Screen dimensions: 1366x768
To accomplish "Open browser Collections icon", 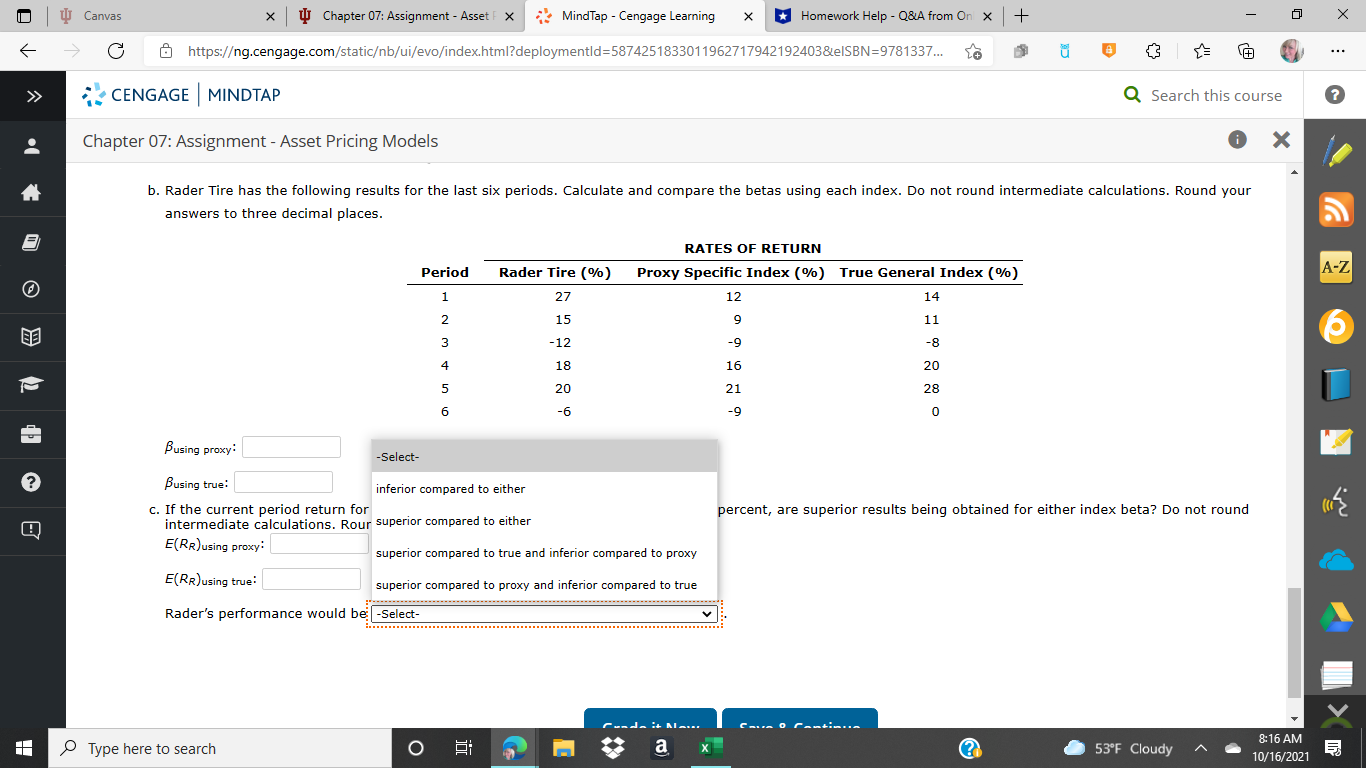I will click(1246, 51).
